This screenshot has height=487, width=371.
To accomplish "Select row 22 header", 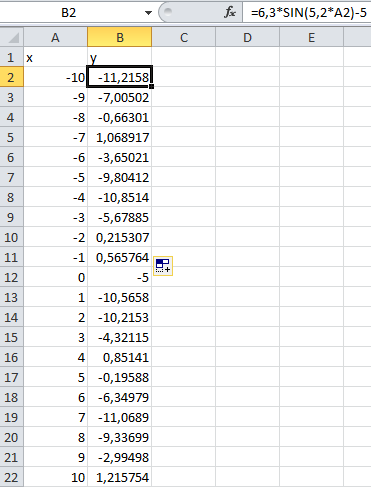I will point(12,477).
